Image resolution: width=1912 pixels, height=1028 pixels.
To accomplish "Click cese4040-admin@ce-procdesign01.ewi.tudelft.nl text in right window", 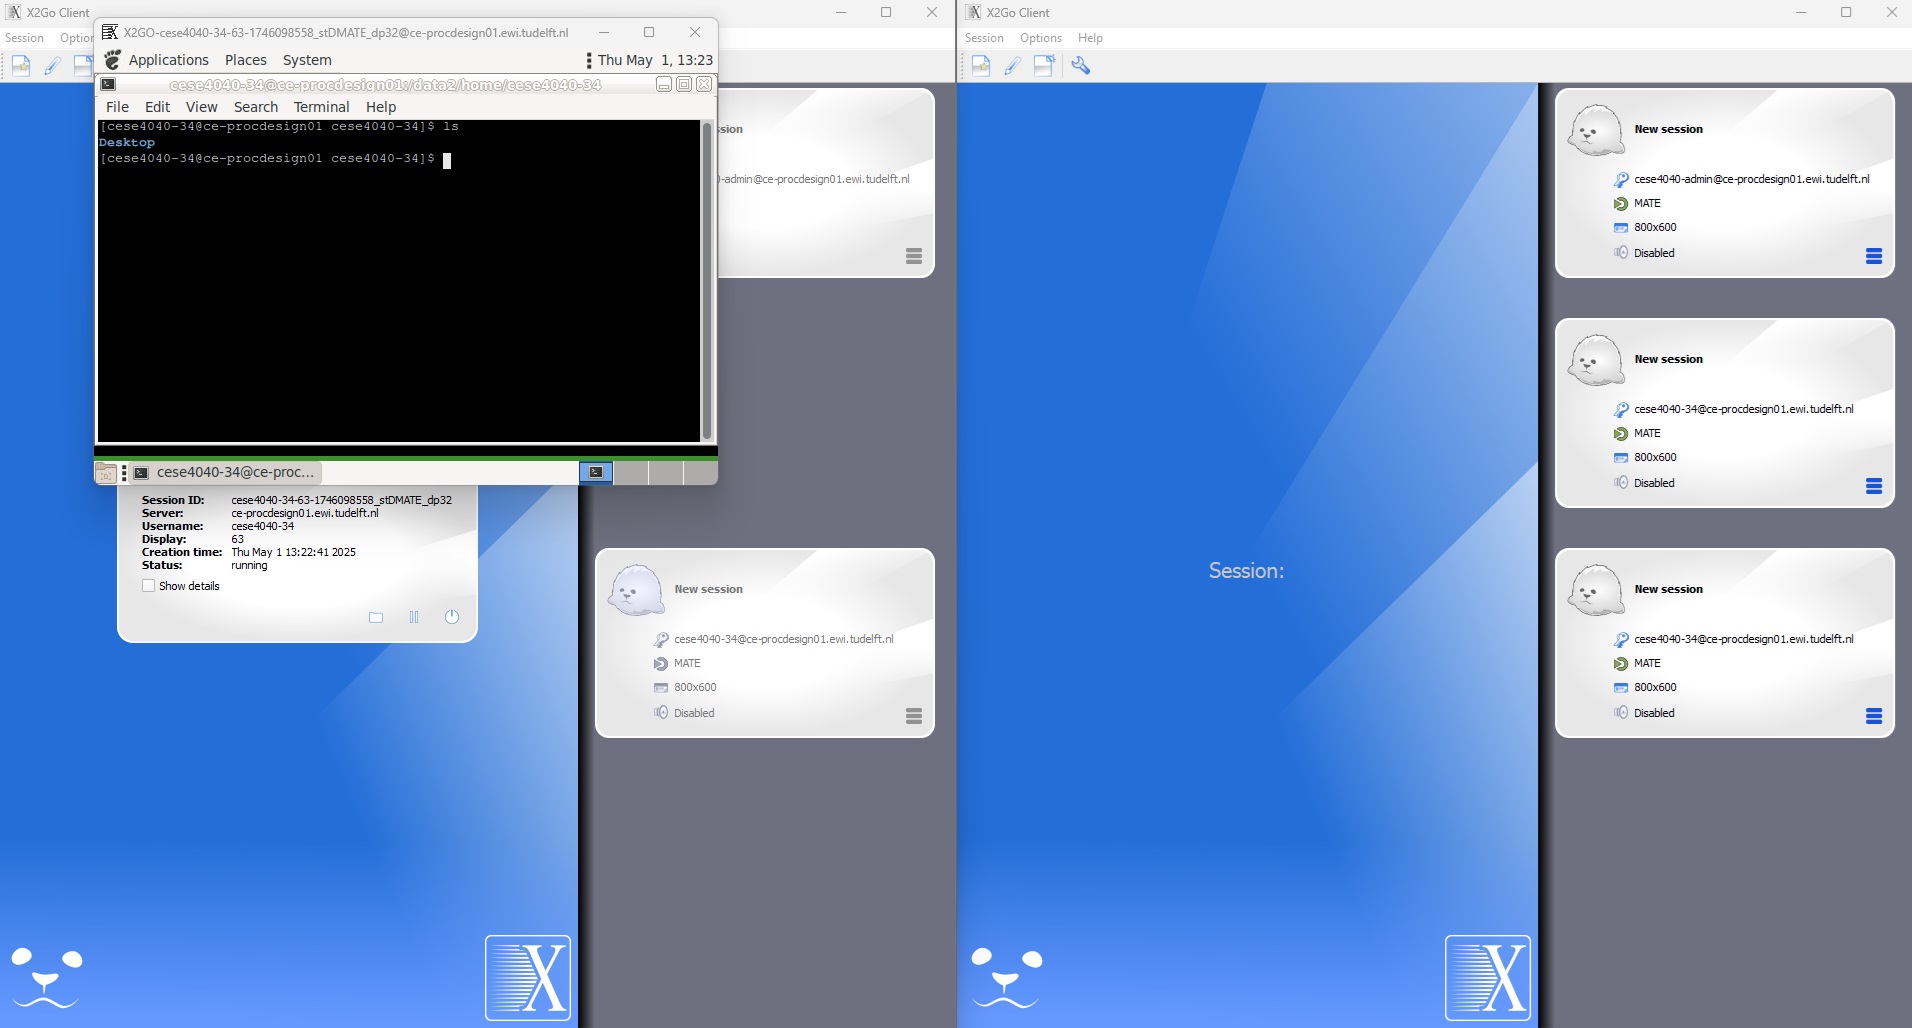I will (x=1751, y=179).
